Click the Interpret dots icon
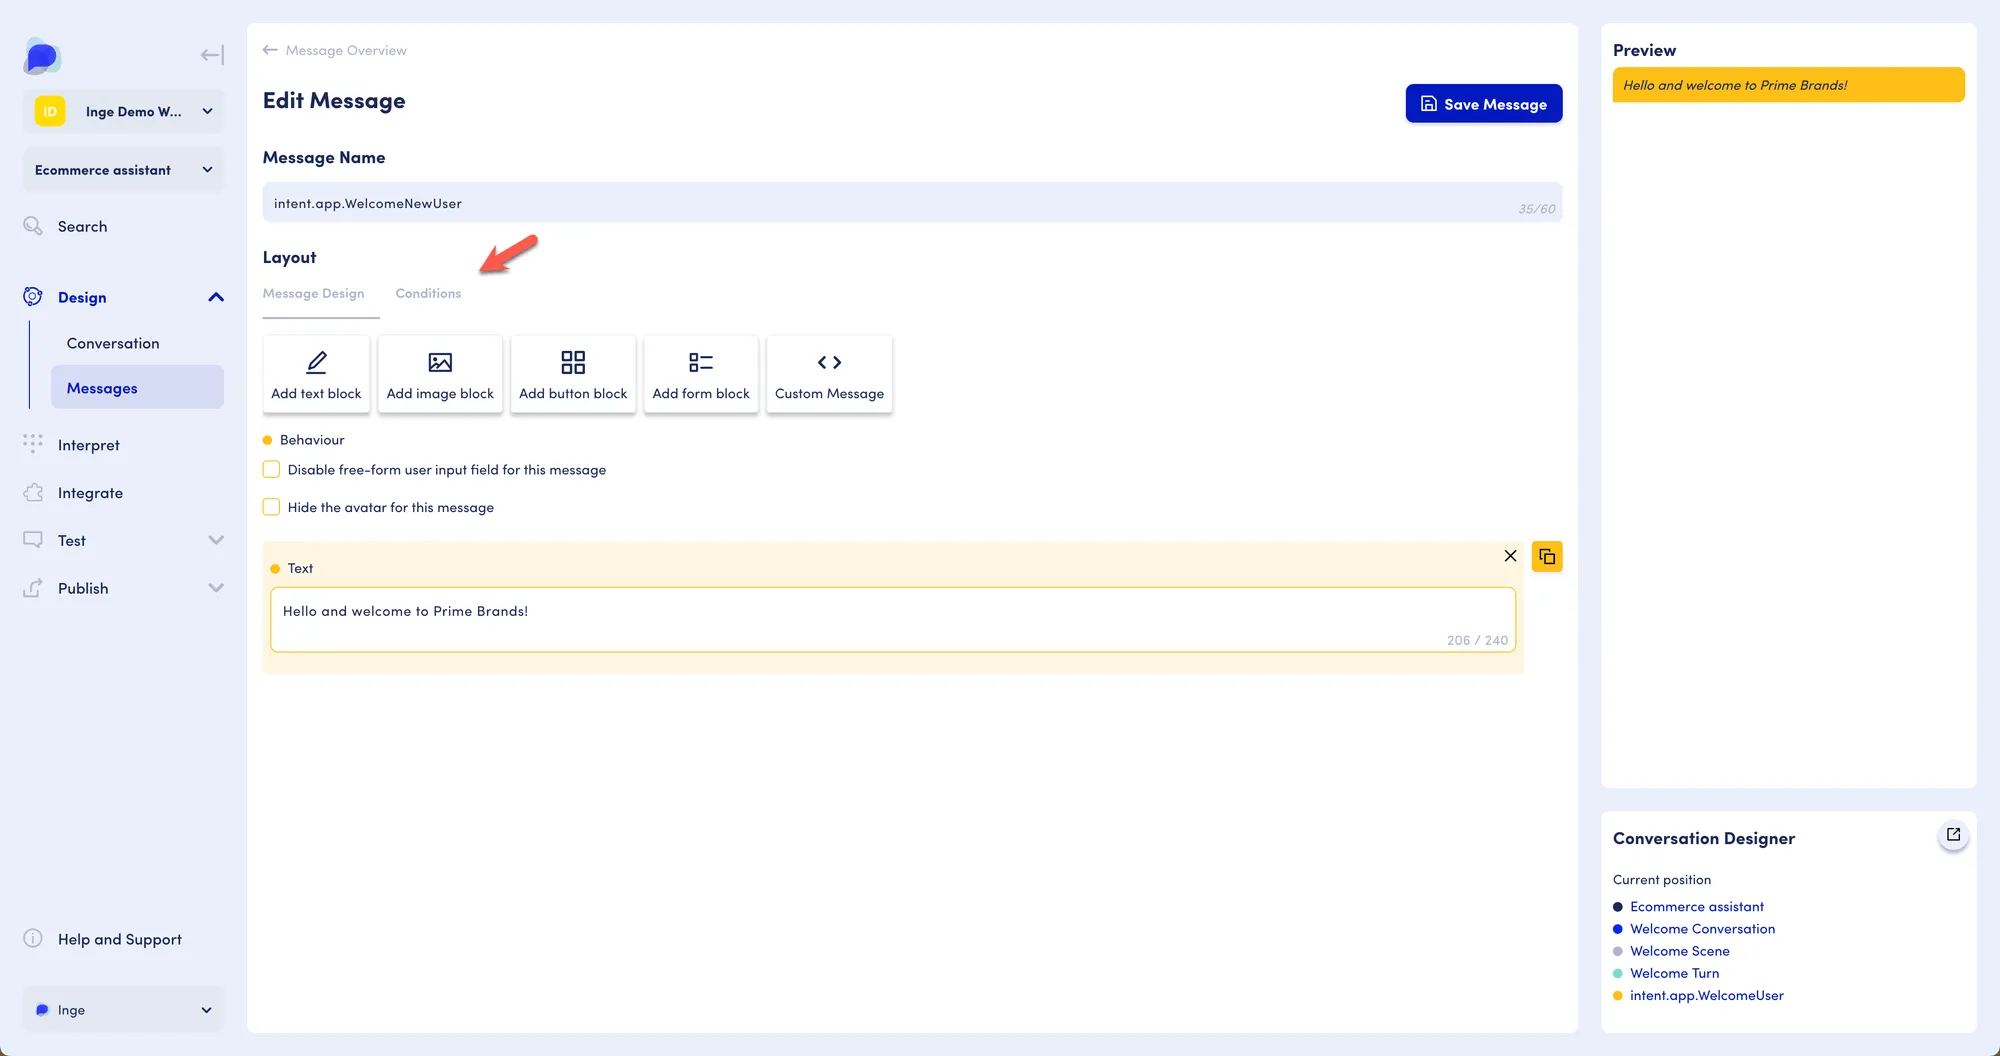Viewport: 2000px width, 1056px height. [33, 444]
